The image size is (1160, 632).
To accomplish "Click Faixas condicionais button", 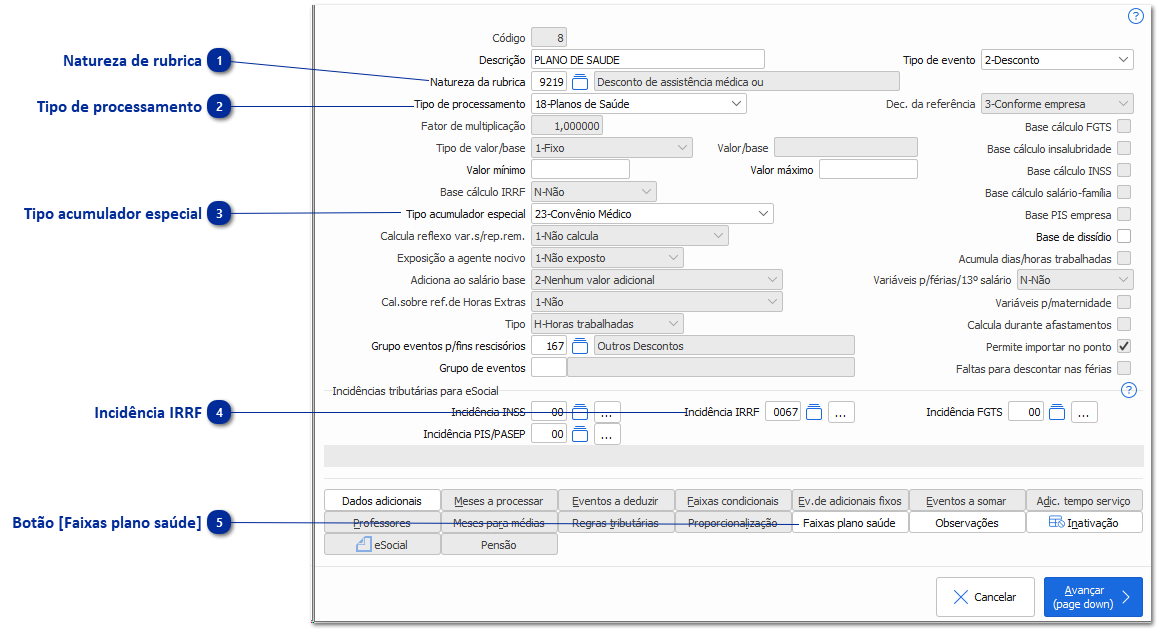I will click(733, 501).
